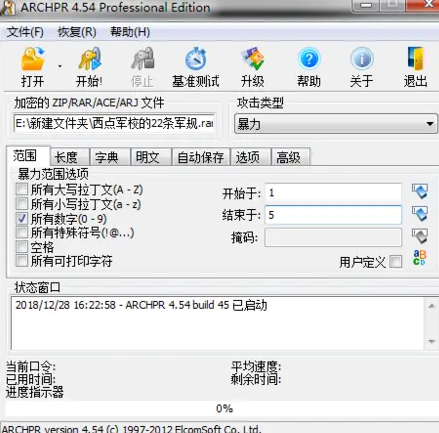Open the 文件(F) menu
Viewport: 439px width, 433px height.
click(x=25, y=32)
